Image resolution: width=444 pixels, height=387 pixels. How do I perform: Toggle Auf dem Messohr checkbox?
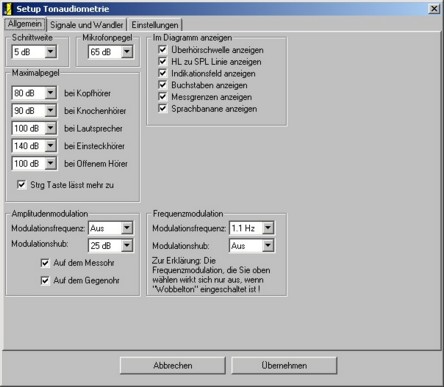pos(45,263)
